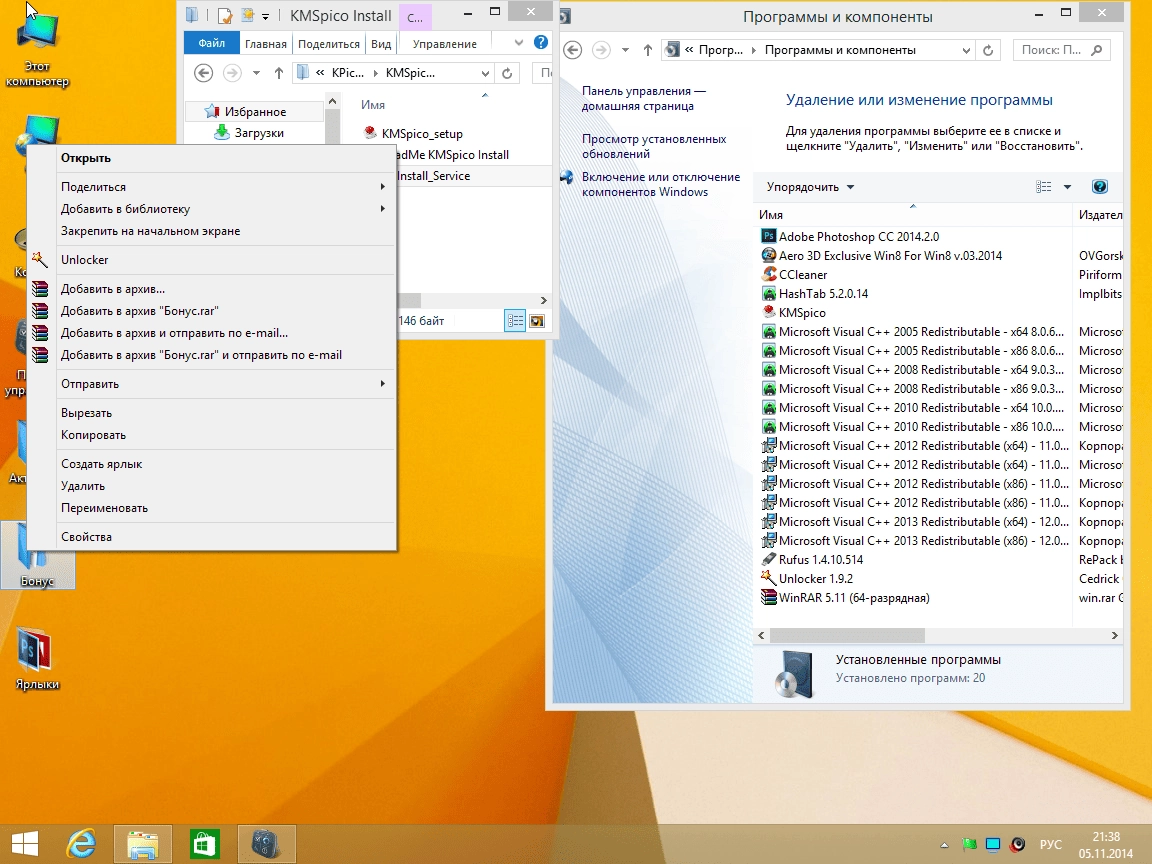Click the Поиск search field in Programs window
The height and width of the screenshot is (864, 1152).
[1061, 50]
